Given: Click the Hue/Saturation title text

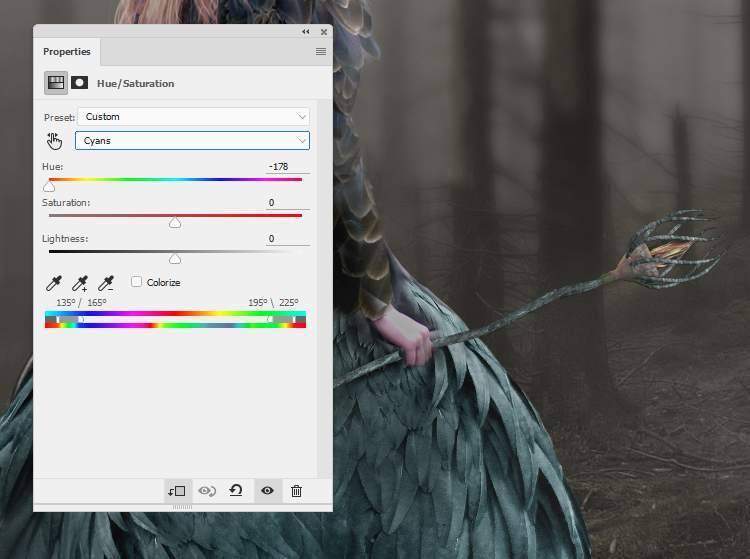Looking at the screenshot, I should tap(136, 84).
